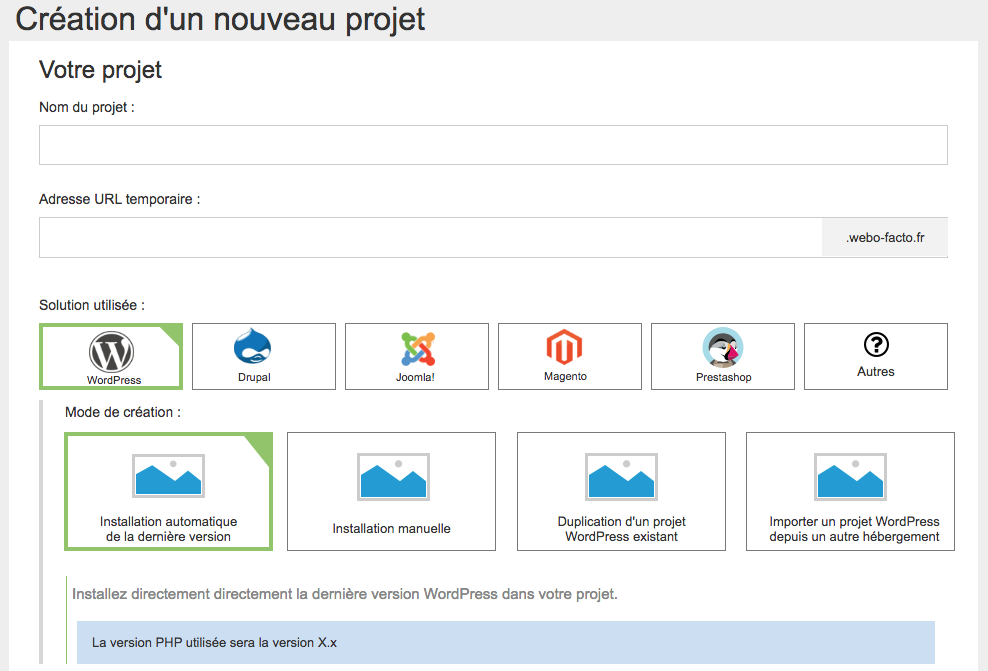
Task: Click image above Duplication d'un projet
Action: tap(621, 477)
